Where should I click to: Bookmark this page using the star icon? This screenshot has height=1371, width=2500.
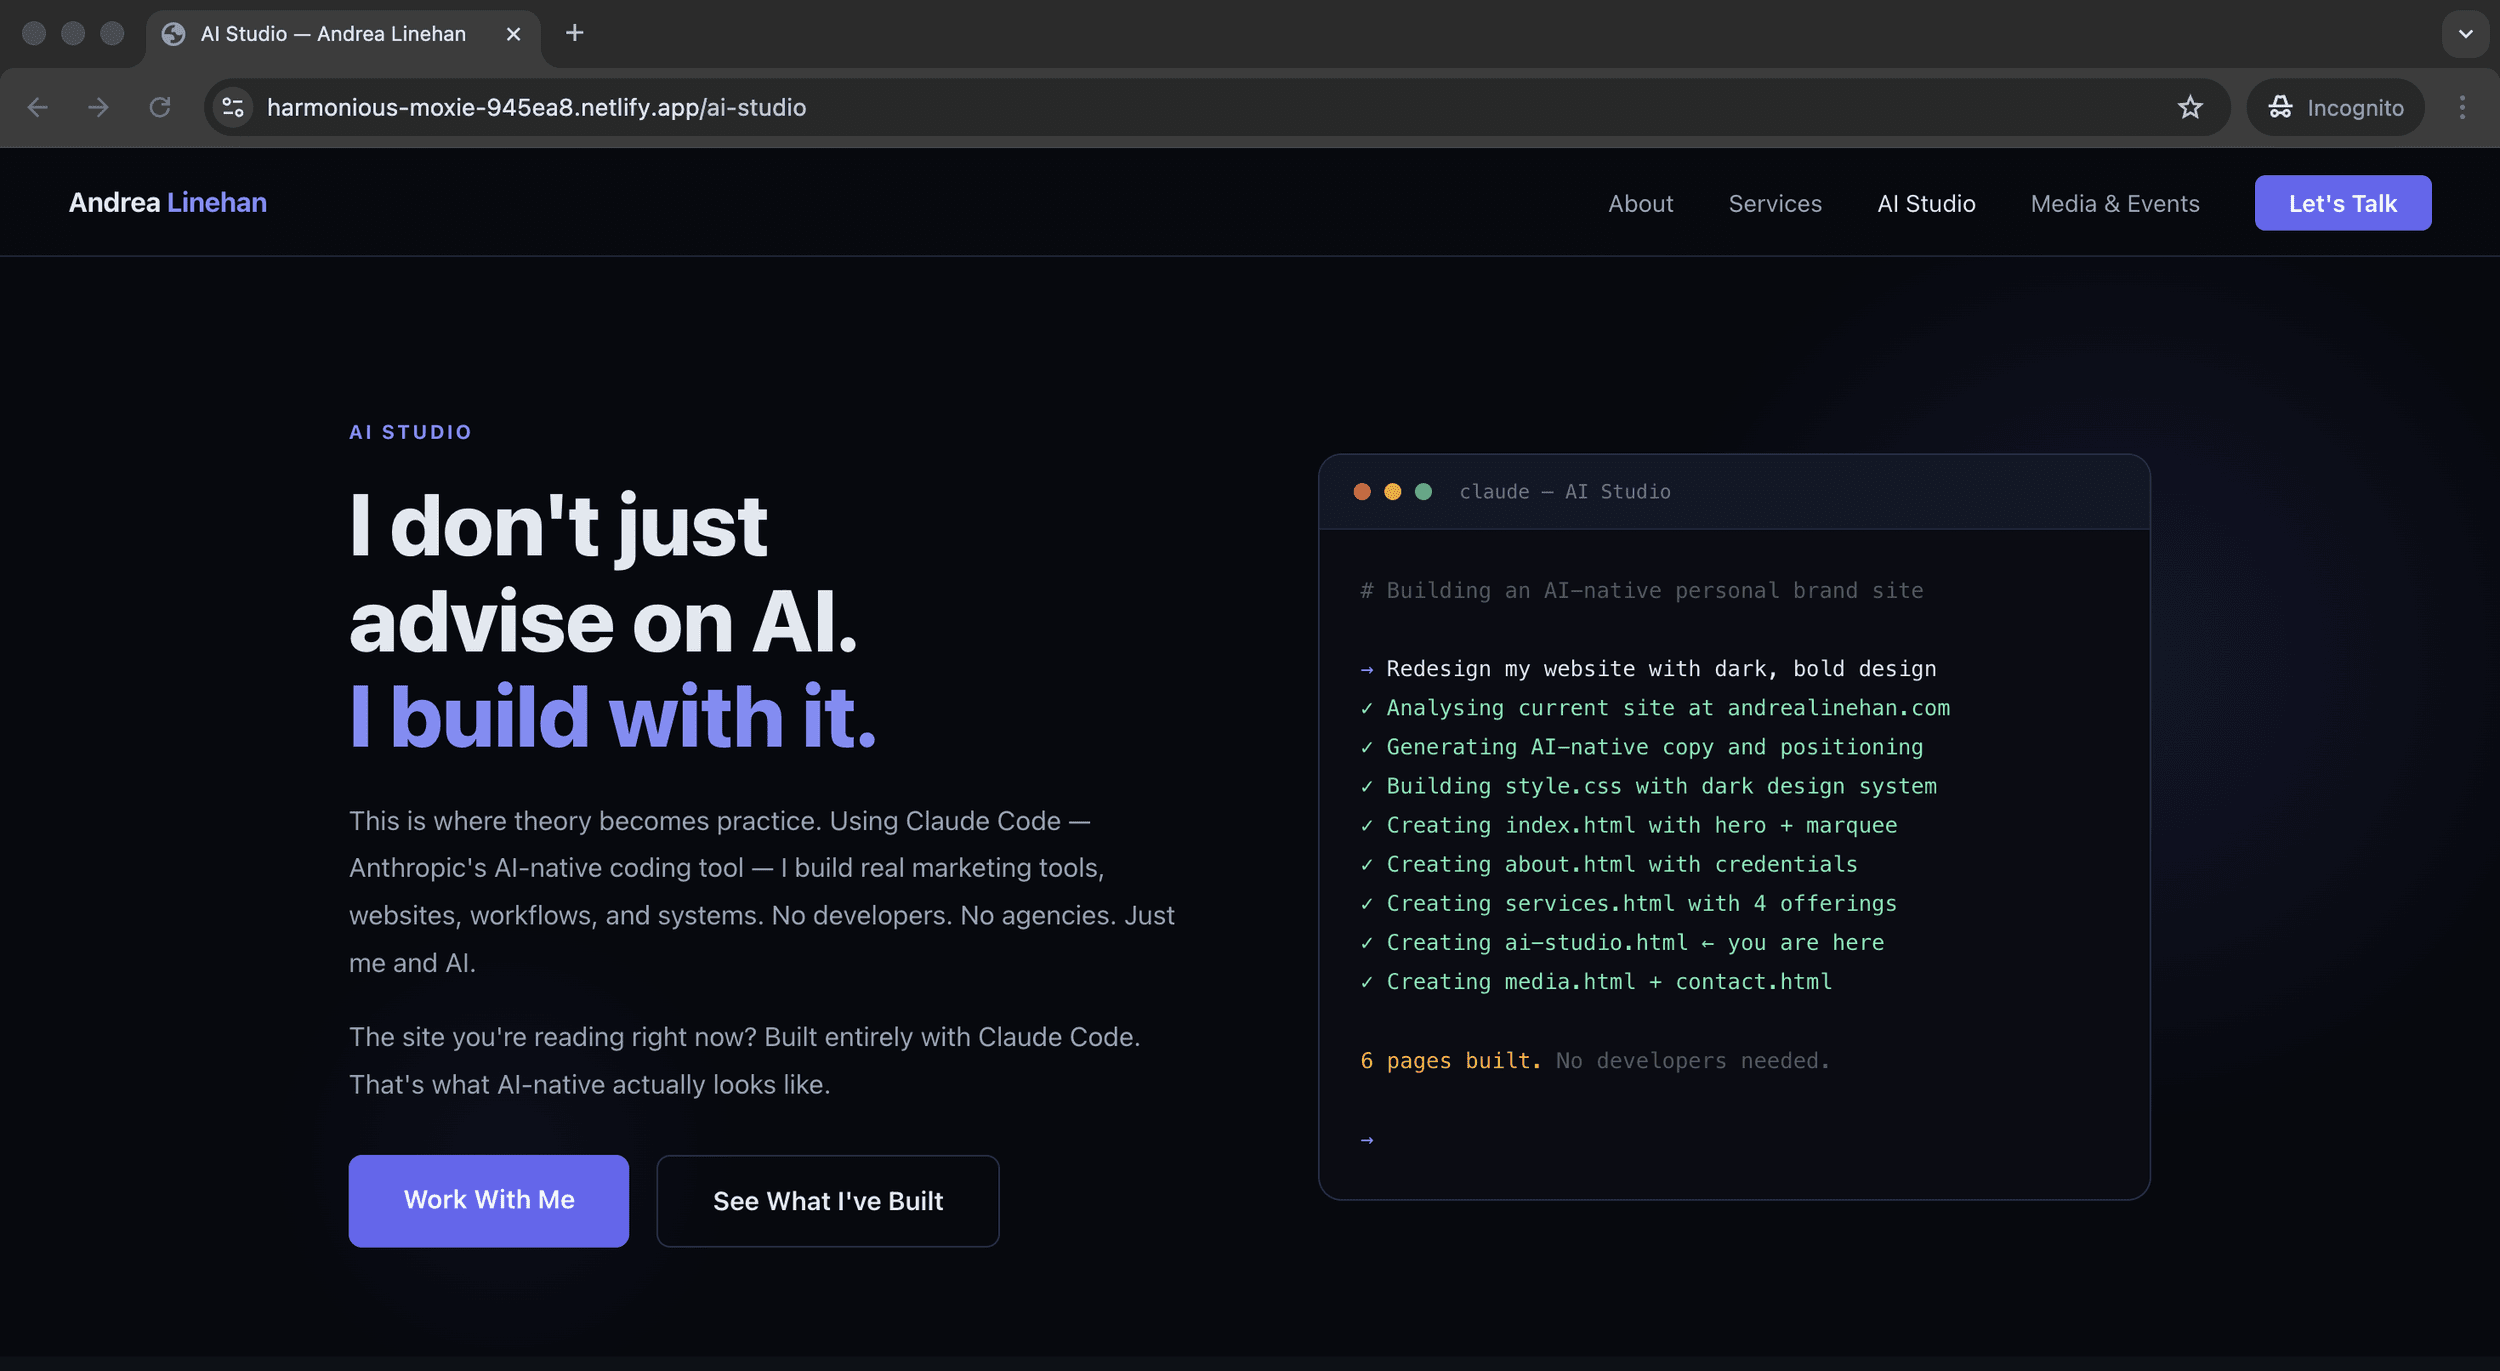pyautogui.click(x=2190, y=107)
